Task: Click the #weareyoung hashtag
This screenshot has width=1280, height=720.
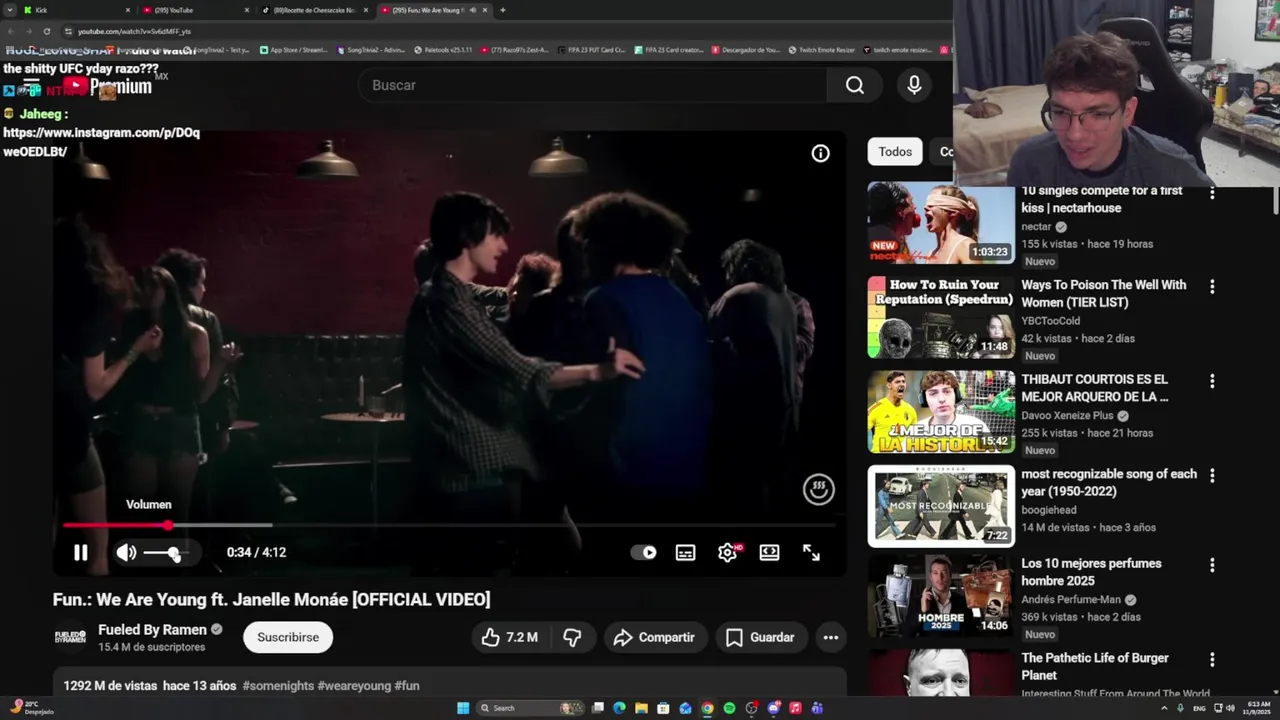Action: coord(354,686)
